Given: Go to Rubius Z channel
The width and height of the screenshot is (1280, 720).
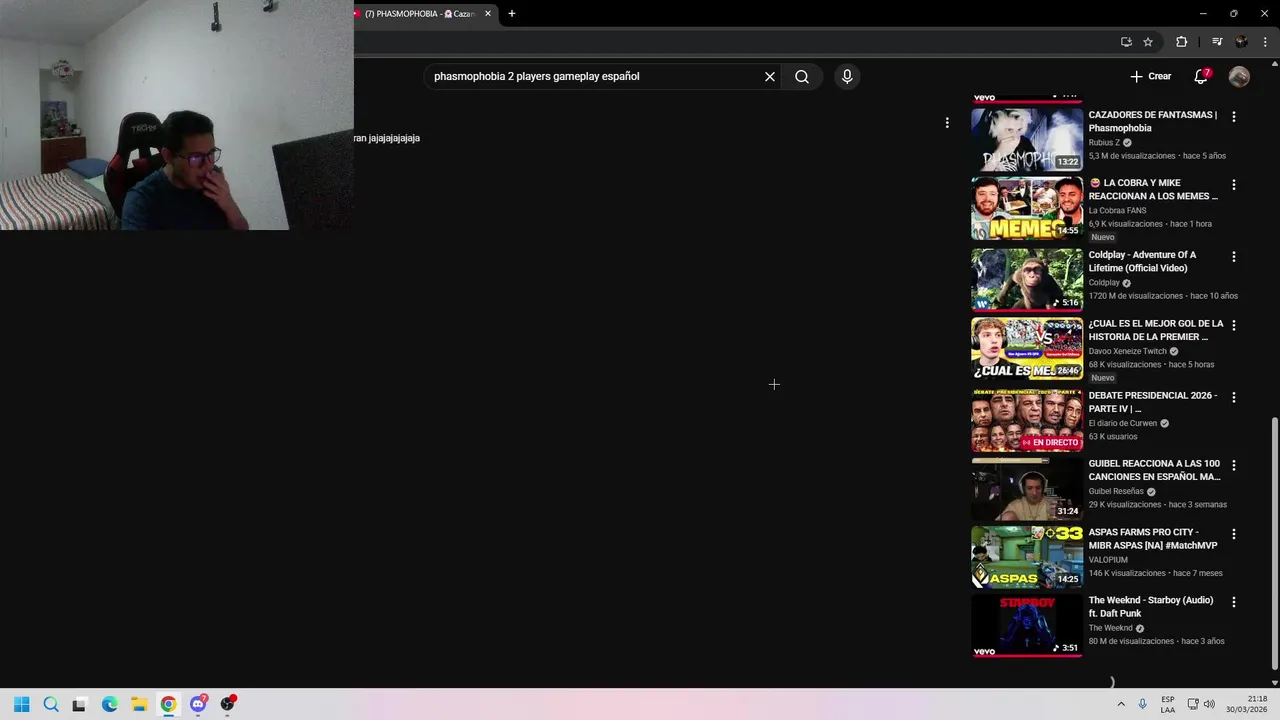Looking at the screenshot, I should click(x=1104, y=142).
